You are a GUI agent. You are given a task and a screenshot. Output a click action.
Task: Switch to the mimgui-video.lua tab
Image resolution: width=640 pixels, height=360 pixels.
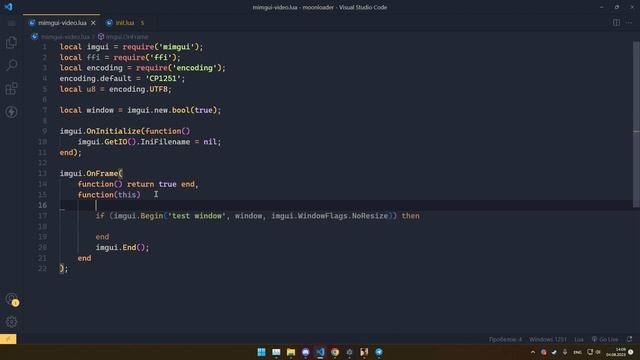tap(62, 23)
